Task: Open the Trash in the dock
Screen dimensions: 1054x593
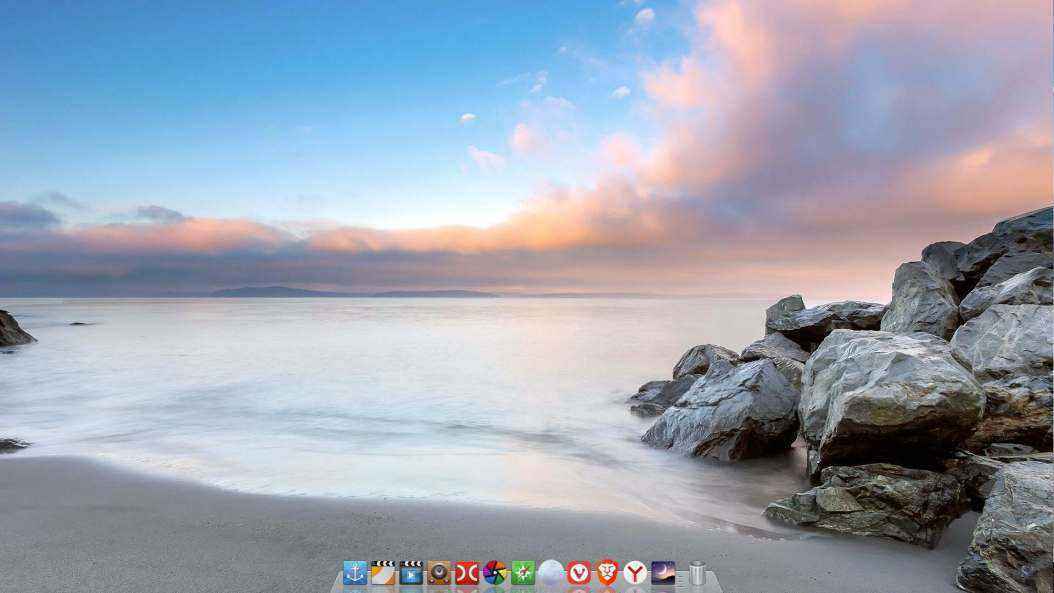Action: pos(697,573)
